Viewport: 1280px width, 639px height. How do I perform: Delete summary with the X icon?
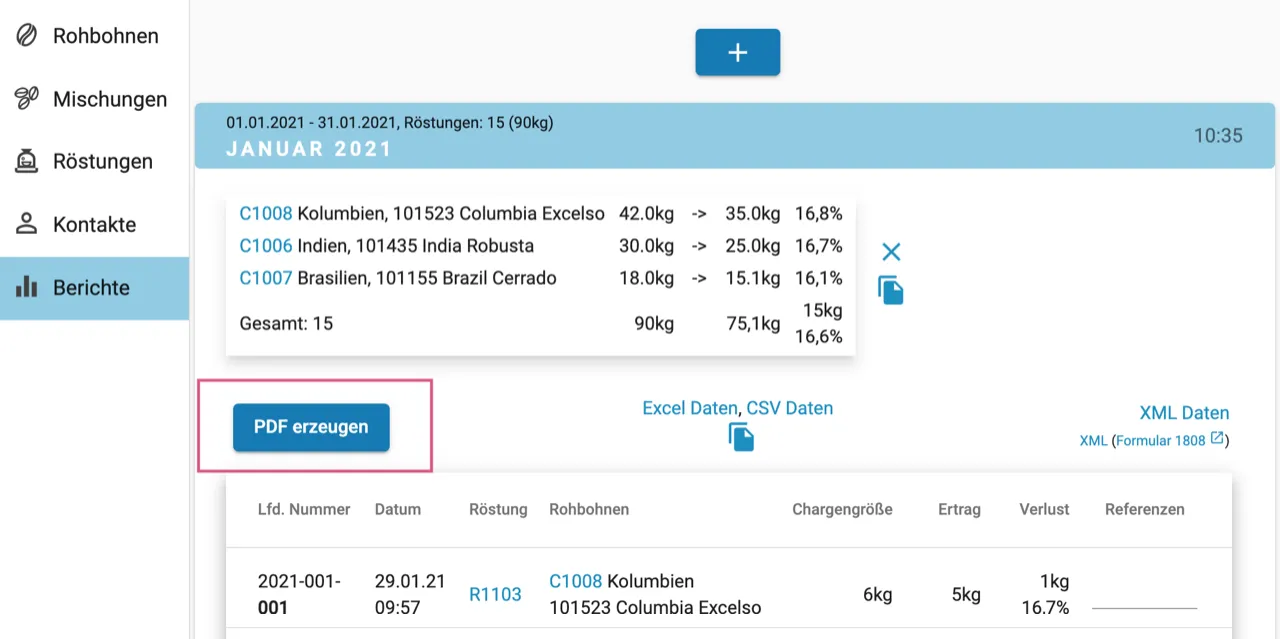891,251
